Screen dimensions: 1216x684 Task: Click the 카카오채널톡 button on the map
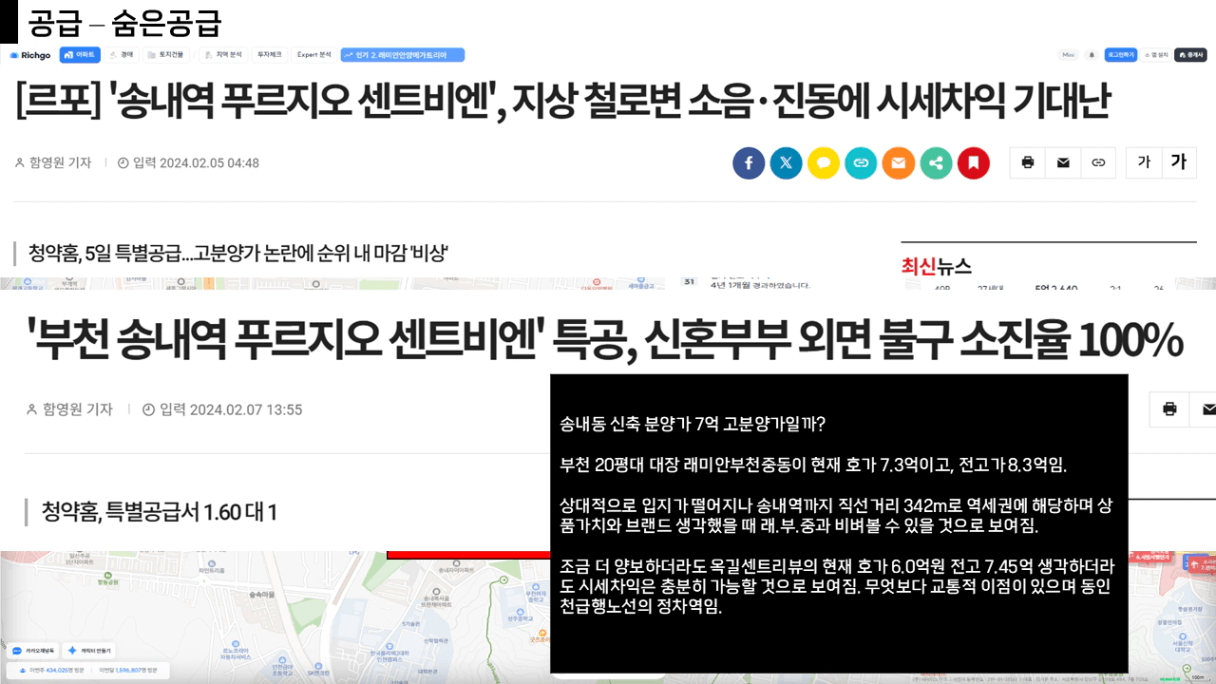(35, 650)
